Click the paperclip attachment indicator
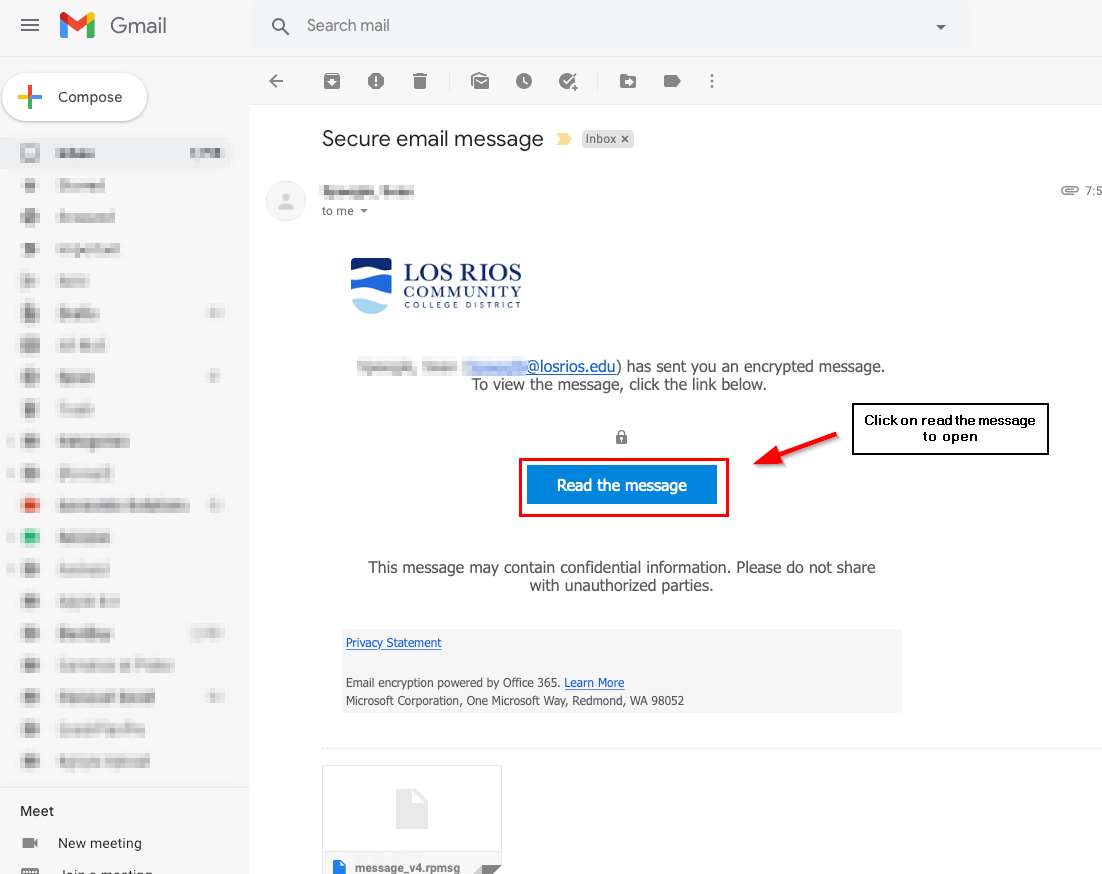This screenshot has height=874, width=1102. (1070, 190)
